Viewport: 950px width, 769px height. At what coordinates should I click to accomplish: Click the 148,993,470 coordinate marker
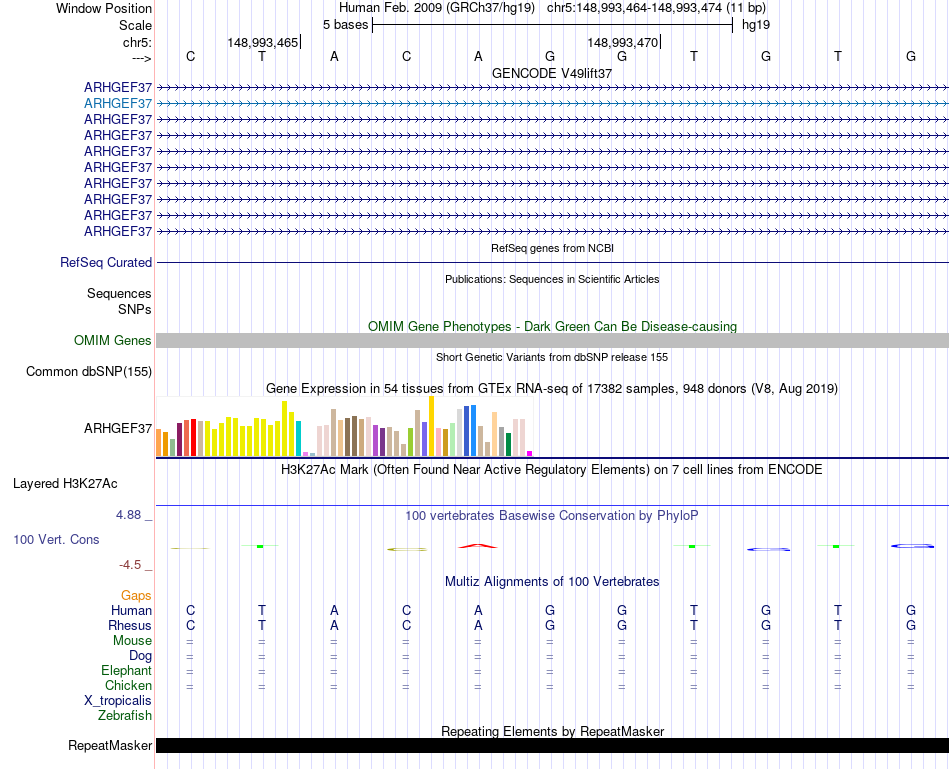pos(622,42)
